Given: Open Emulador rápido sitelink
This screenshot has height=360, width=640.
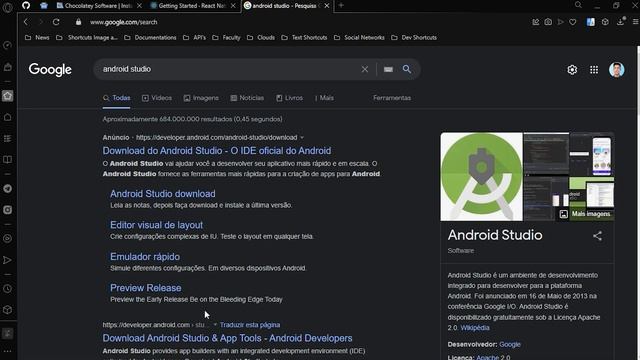Looking at the screenshot, I should coord(145,257).
